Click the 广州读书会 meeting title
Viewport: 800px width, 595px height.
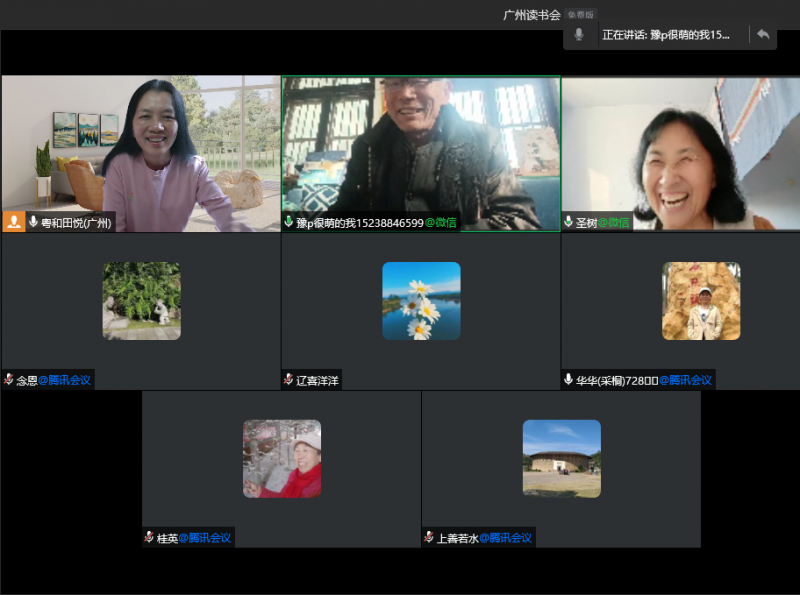pyautogui.click(x=531, y=15)
